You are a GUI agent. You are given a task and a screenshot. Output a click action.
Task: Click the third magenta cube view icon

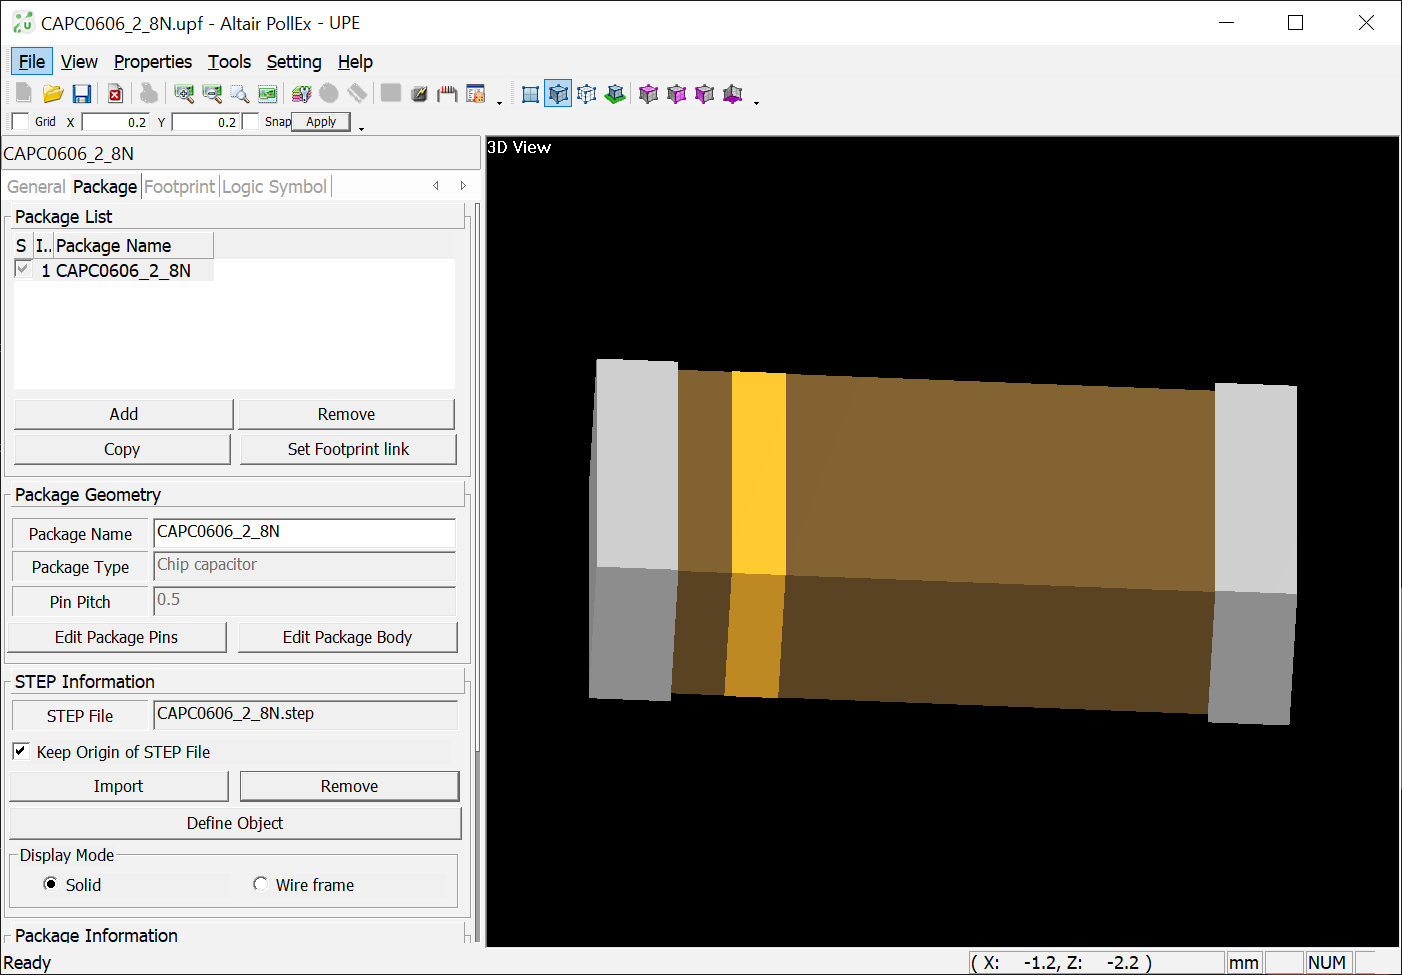(x=705, y=93)
